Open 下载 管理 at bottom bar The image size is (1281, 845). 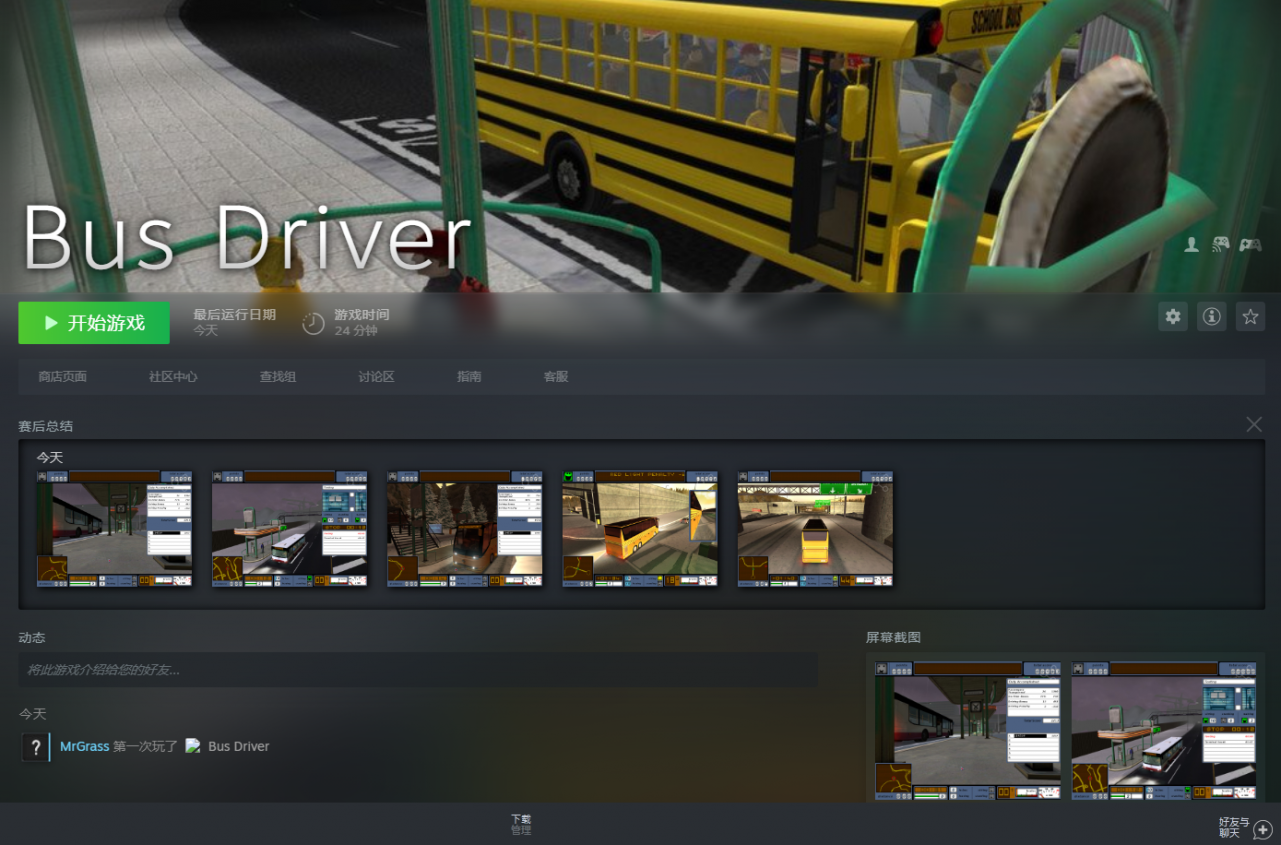coord(521,824)
